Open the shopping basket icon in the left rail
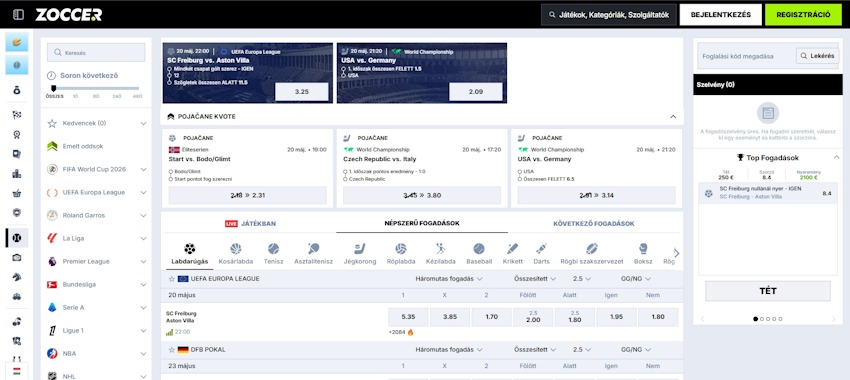This screenshot has height=380, width=850. pyautogui.click(x=17, y=194)
